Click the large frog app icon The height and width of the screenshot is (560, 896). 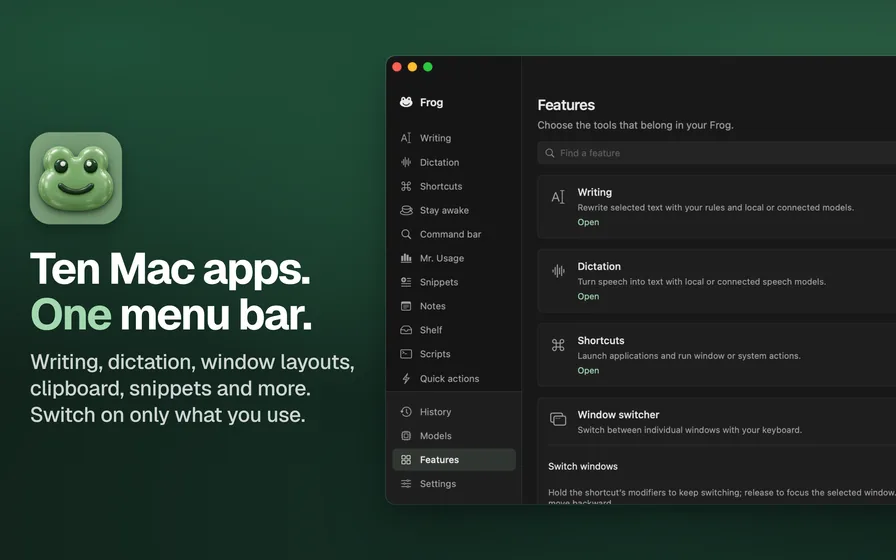coord(76,178)
